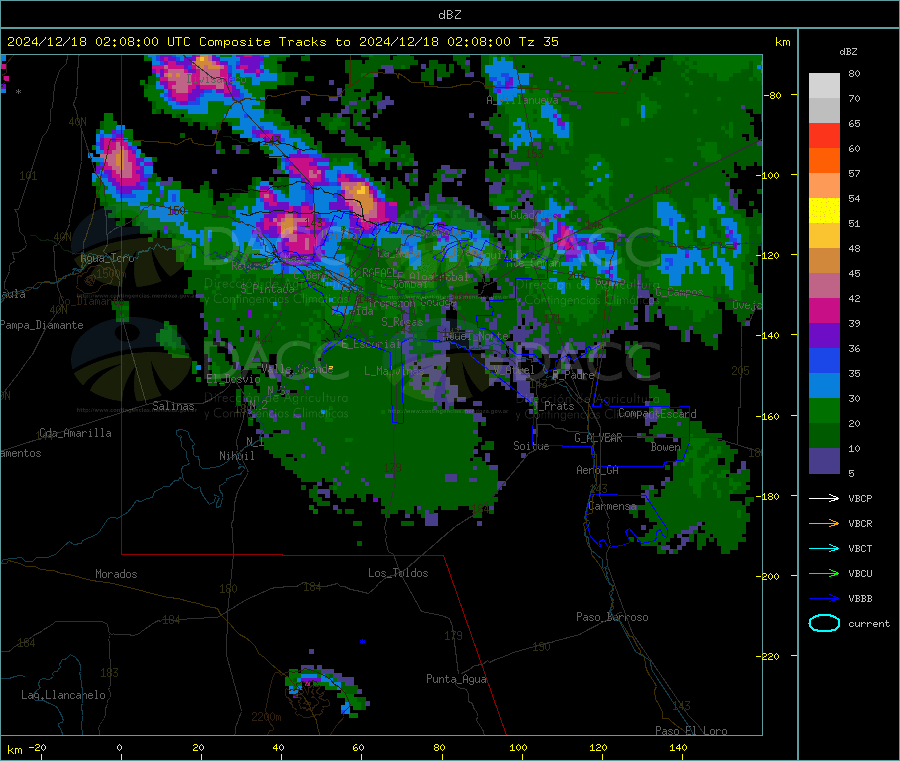
Task: Click the 'Bowen' map label
Action: click(x=665, y=447)
